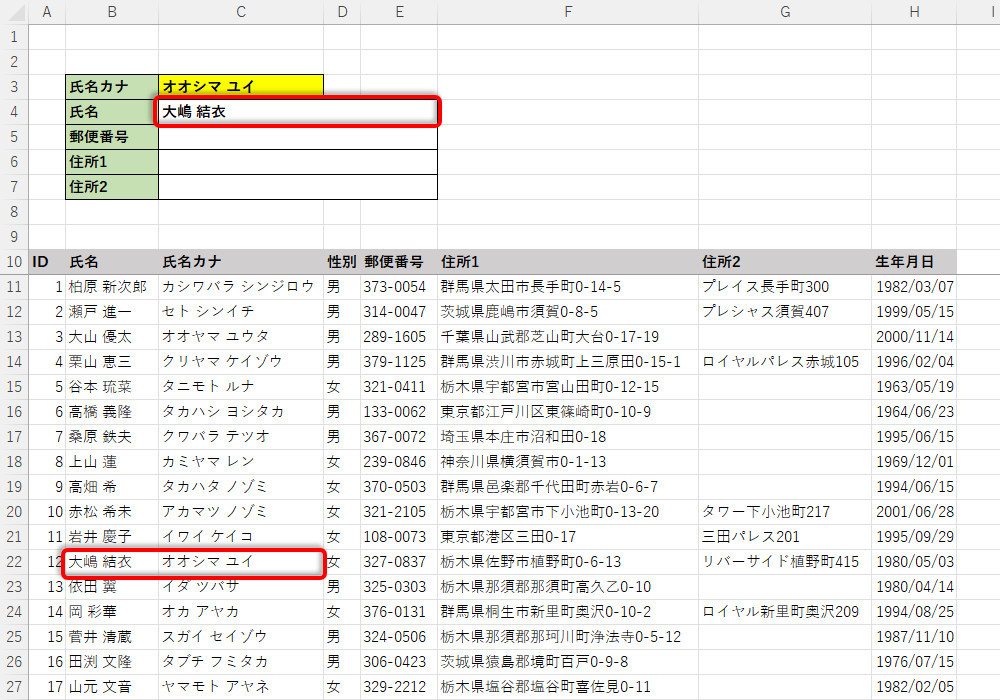
Task: Select column D header
Action: pyautogui.click(x=342, y=12)
